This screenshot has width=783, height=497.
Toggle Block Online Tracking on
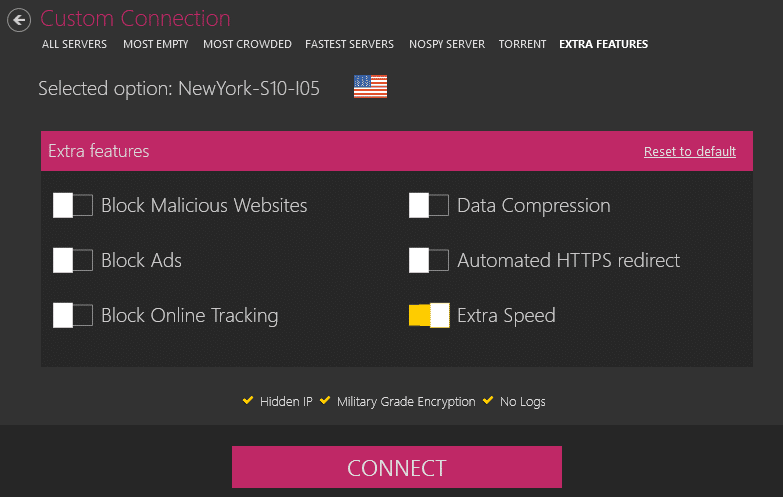[73, 315]
